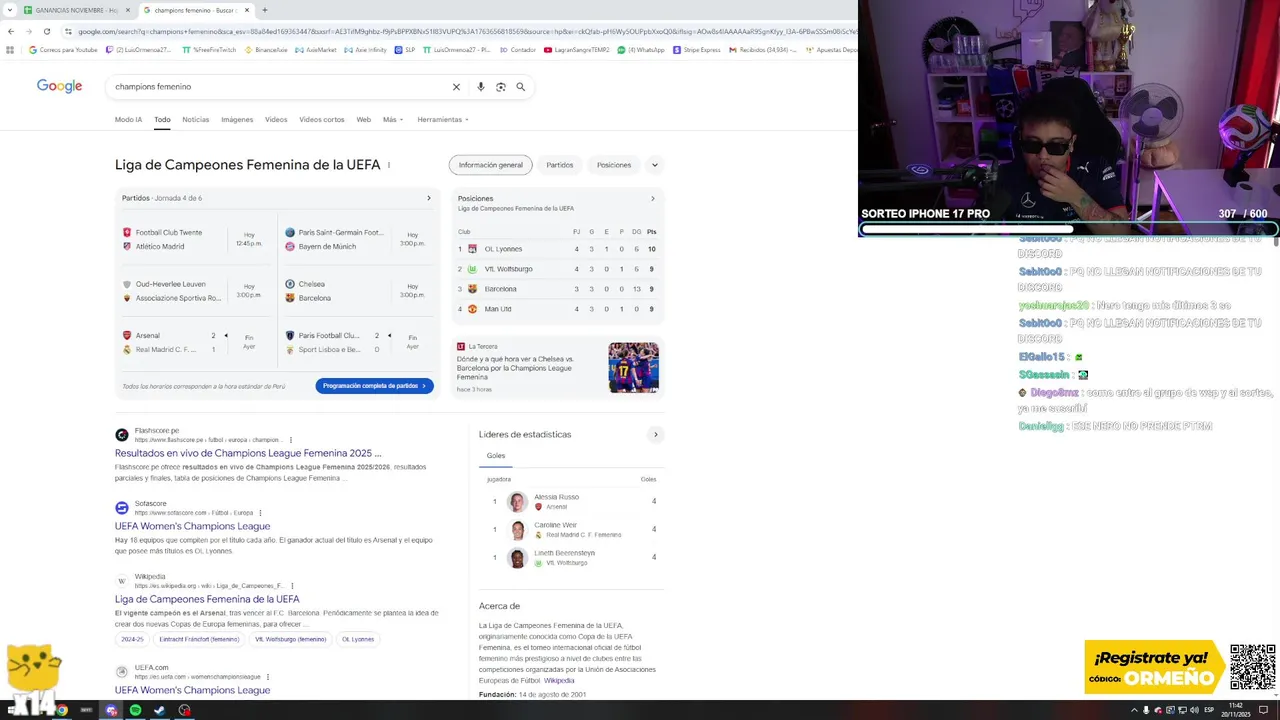This screenshot has width=1280, height=720.
Task: Click the 2024-25 chip under Wikipedia
Action: (x=132, y=639)
